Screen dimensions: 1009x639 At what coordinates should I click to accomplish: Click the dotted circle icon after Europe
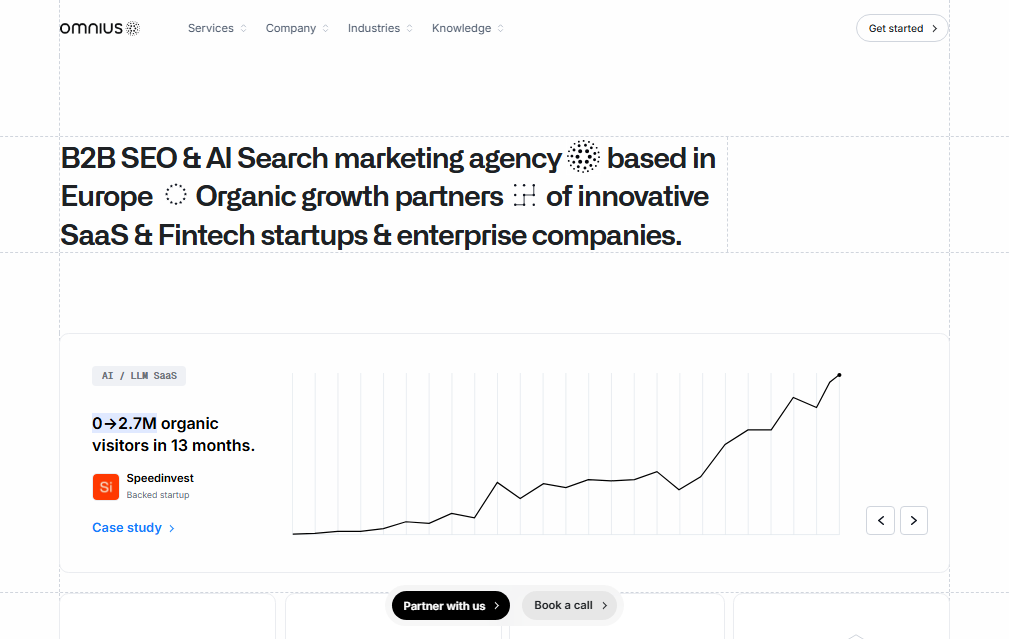(x=175, y=196)
